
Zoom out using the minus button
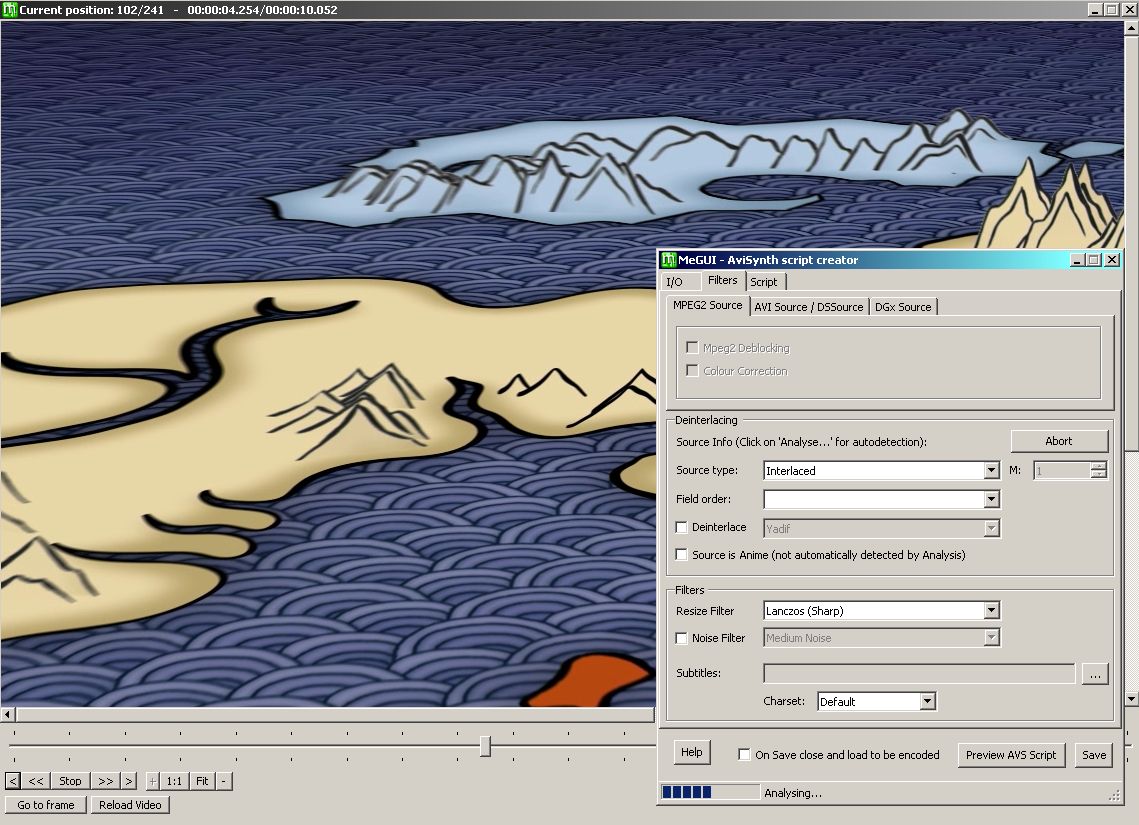pos(223,781)
